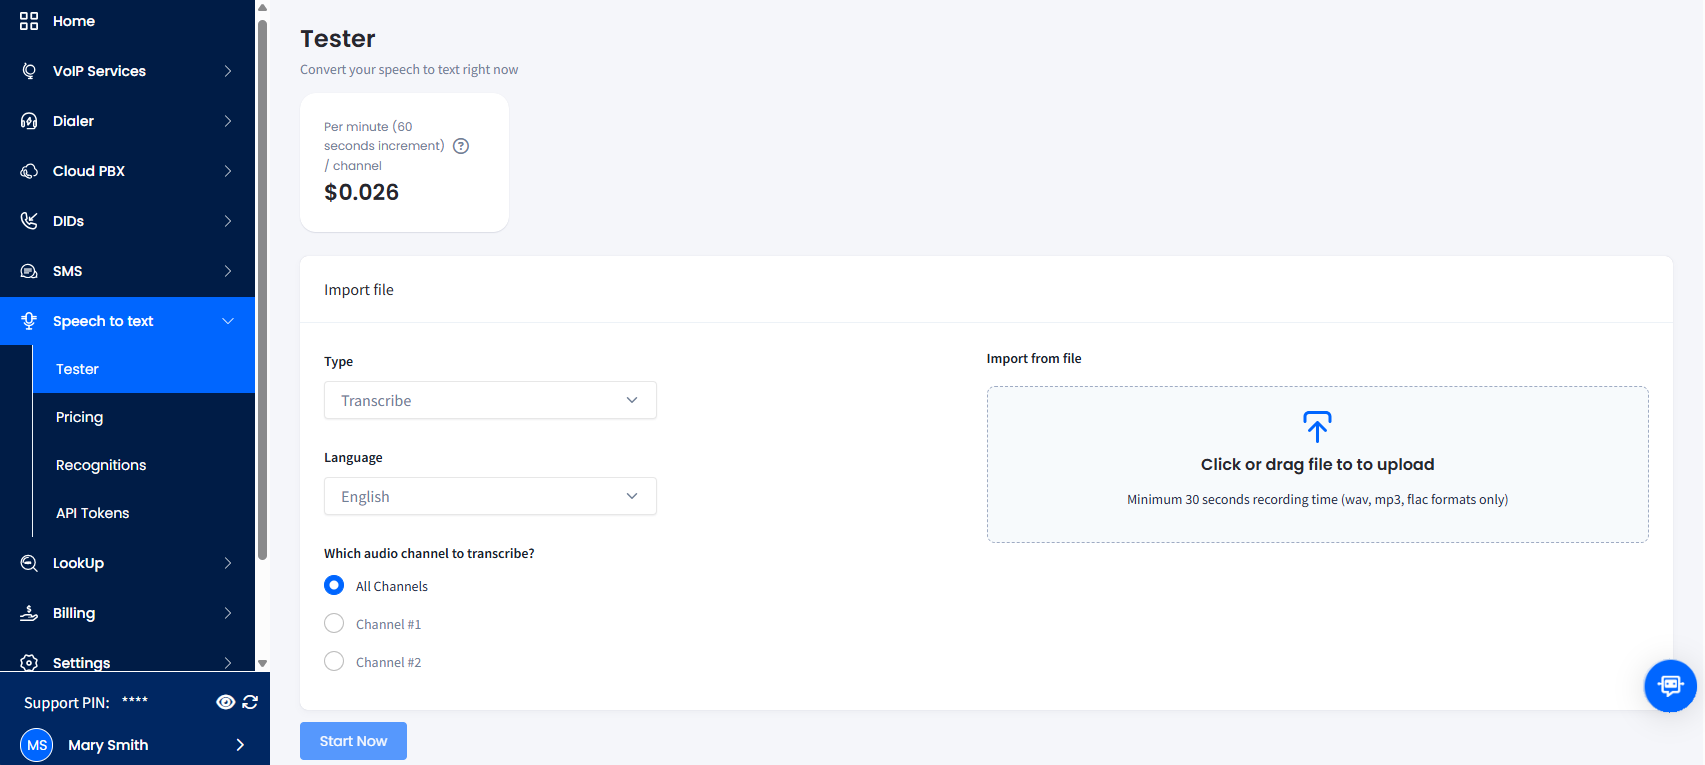
Task: Expand the Billing chevron
Action: (228, 613)
